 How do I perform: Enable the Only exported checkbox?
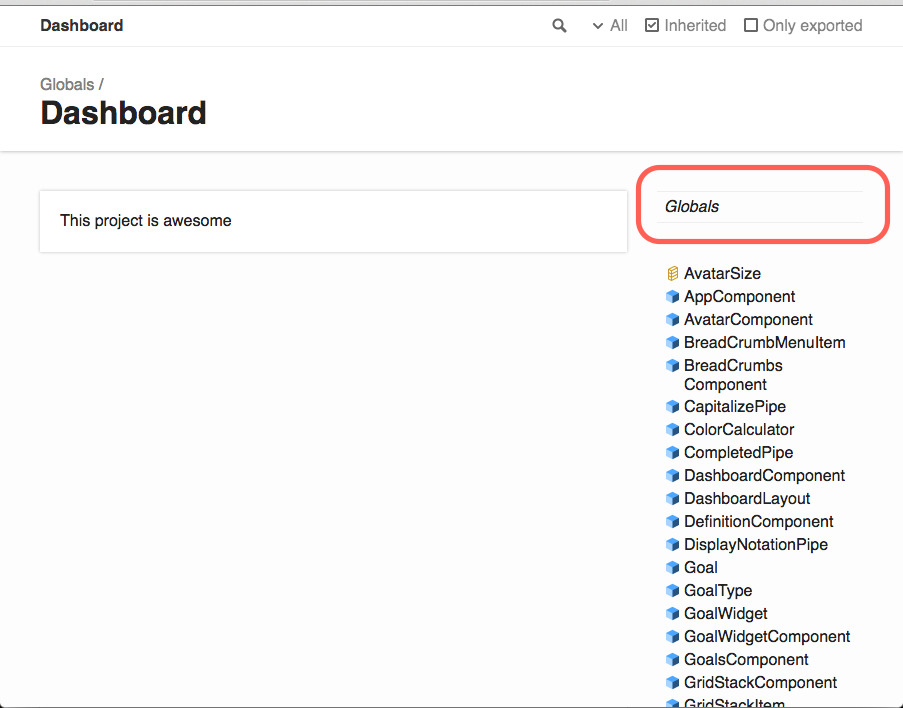[x=750, y=25]
